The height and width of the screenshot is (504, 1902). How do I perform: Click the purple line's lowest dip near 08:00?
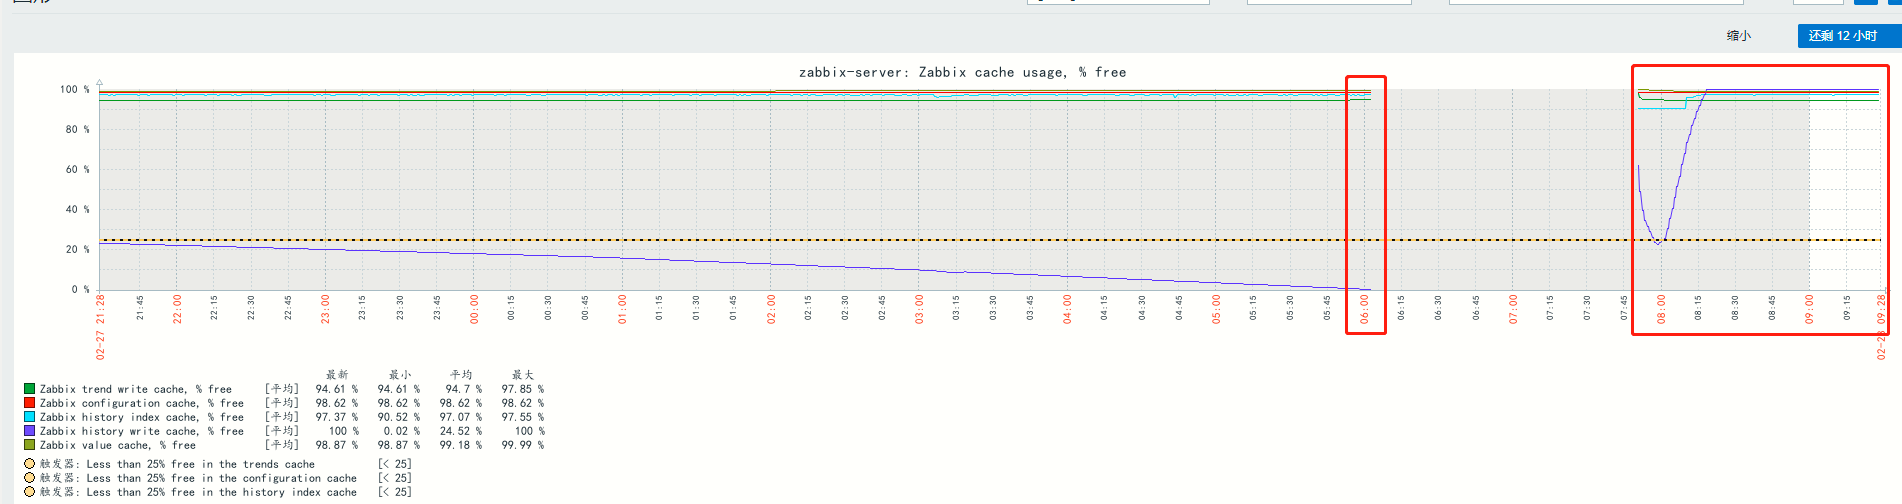tap(1659, 243)
